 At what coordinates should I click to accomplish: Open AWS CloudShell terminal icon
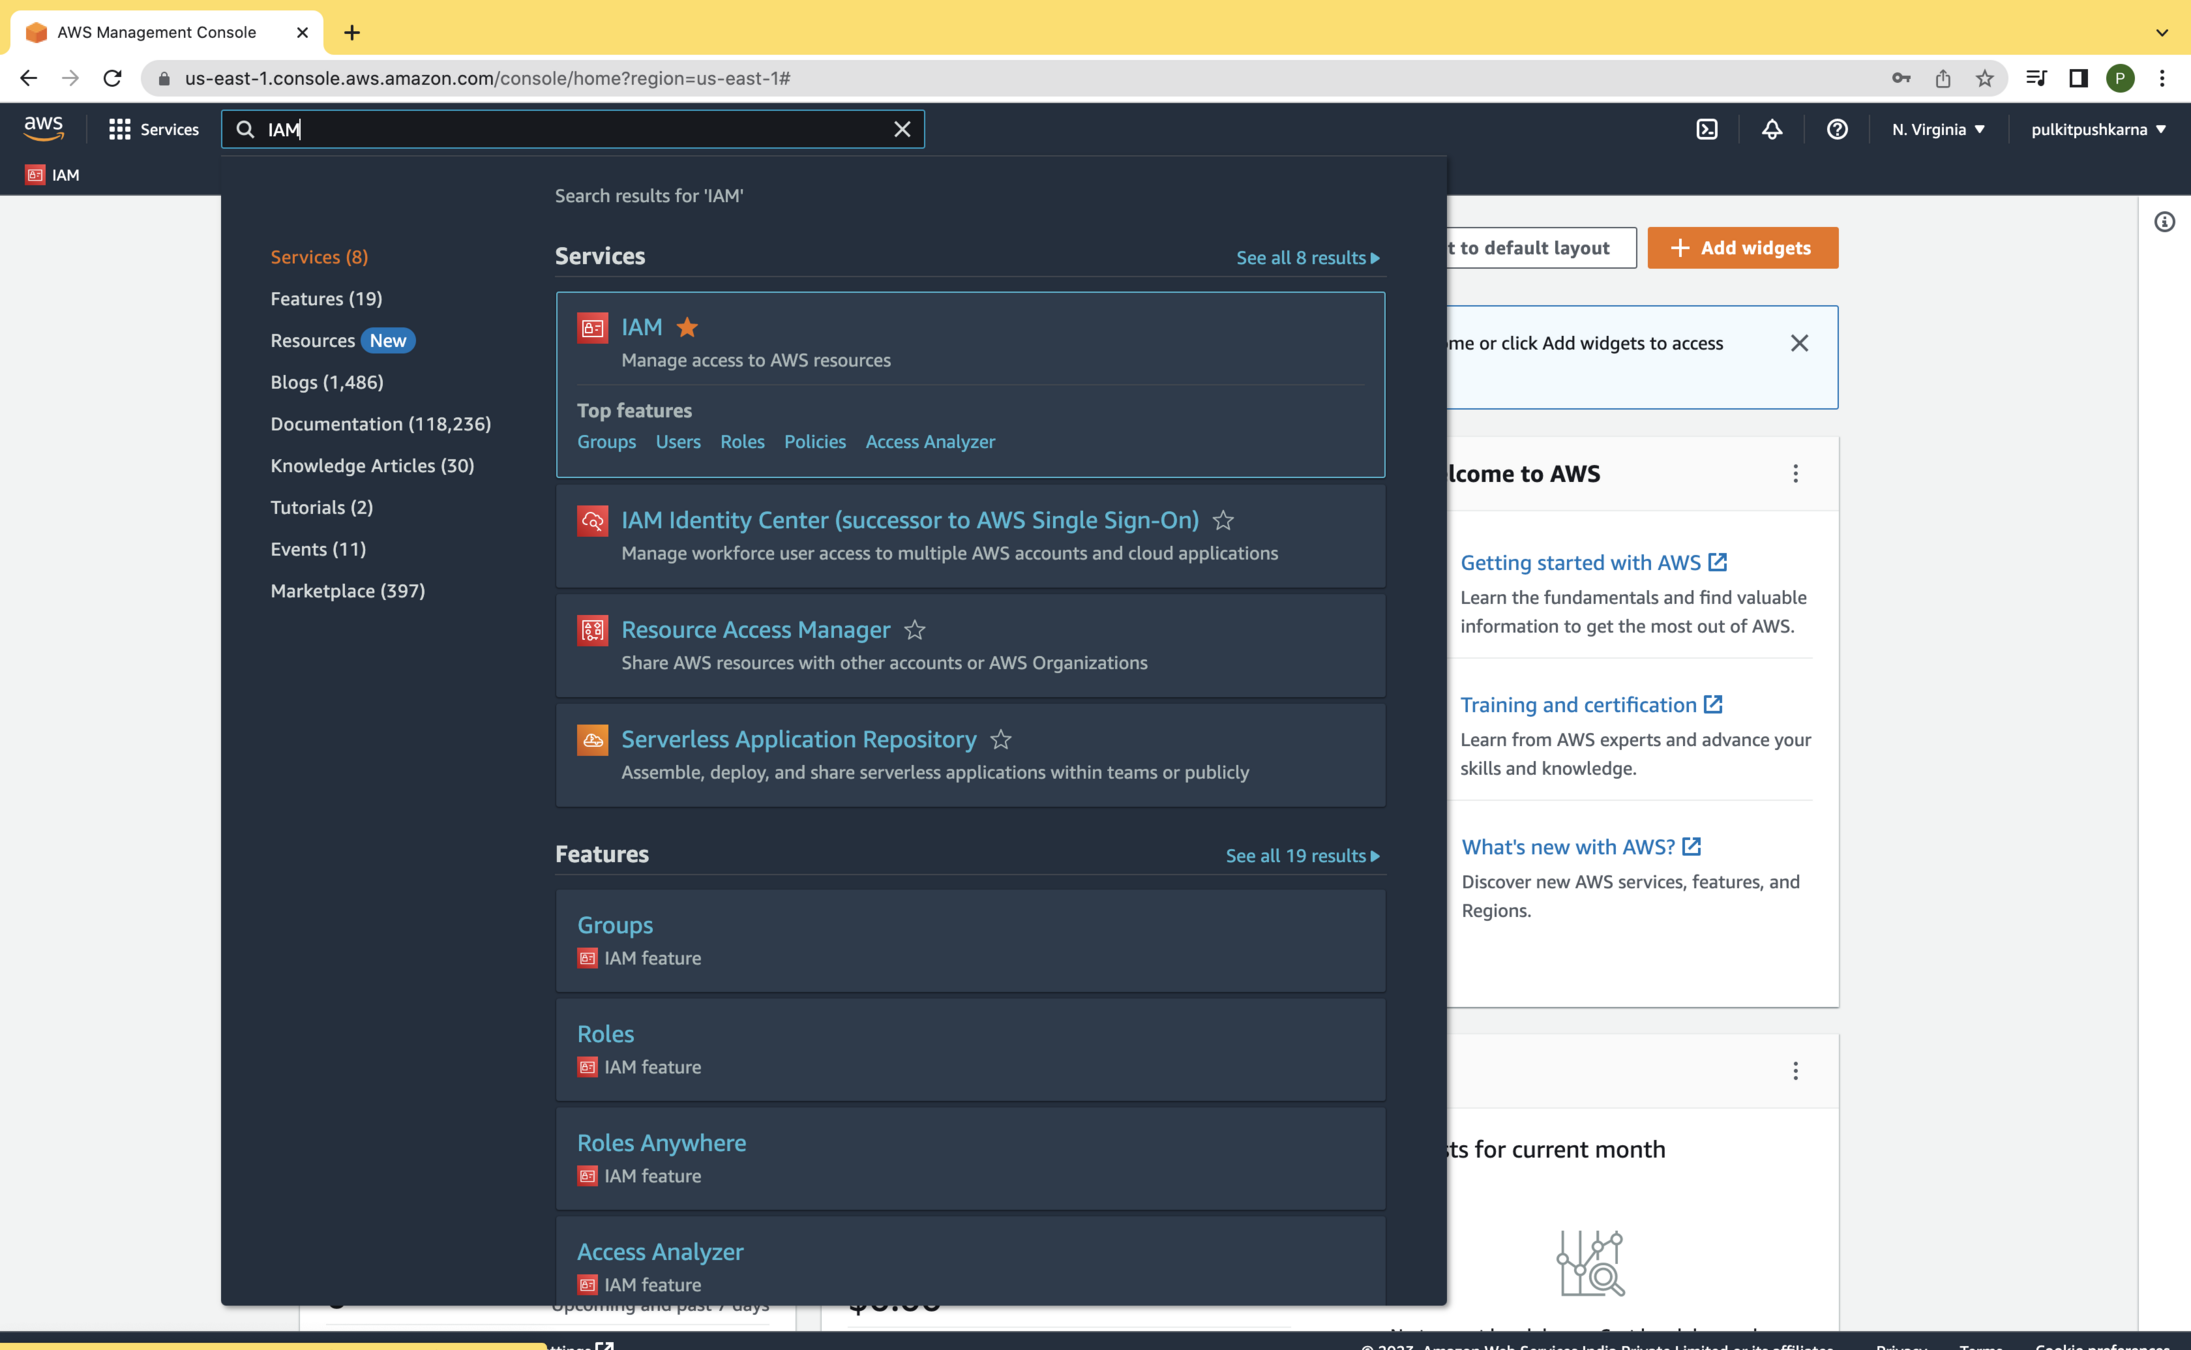(1706, 129)
